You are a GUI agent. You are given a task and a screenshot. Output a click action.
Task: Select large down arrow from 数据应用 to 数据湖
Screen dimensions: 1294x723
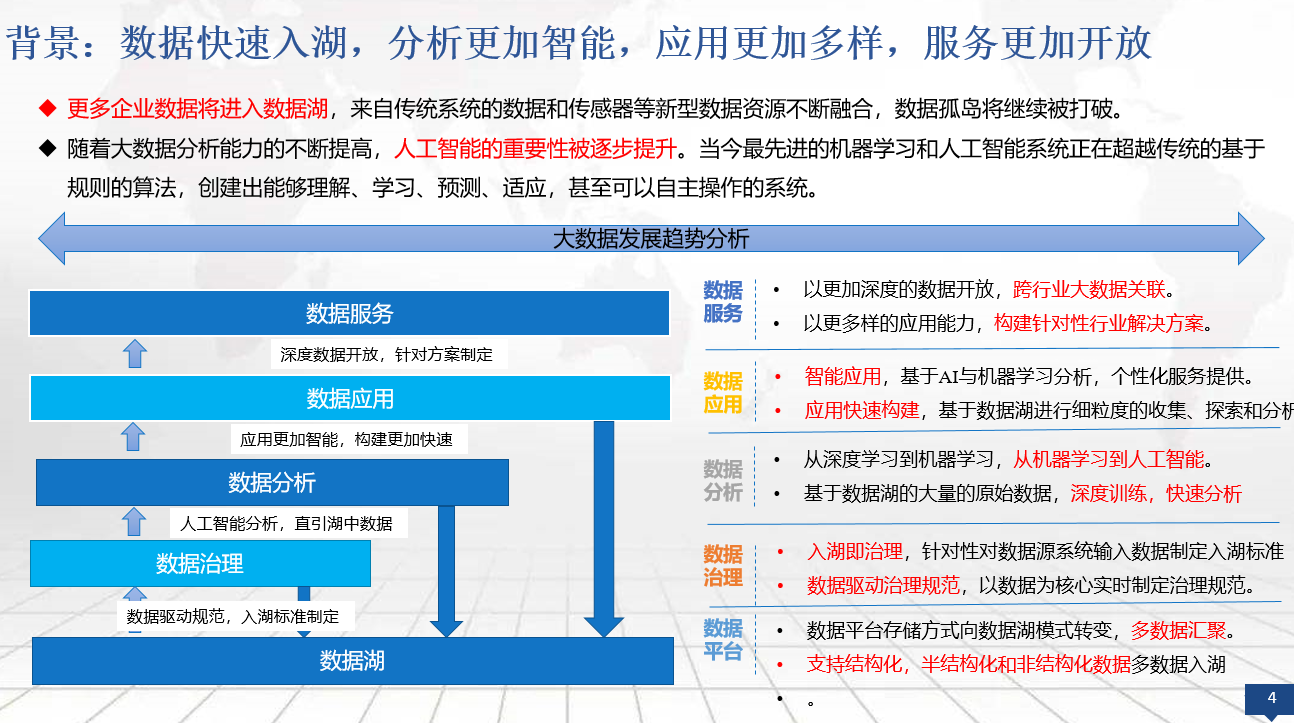(604, 529)
